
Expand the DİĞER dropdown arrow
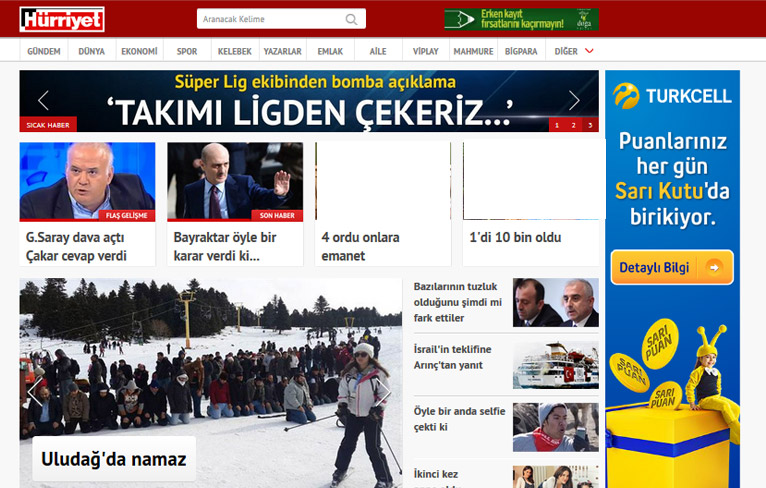point(589,51)
